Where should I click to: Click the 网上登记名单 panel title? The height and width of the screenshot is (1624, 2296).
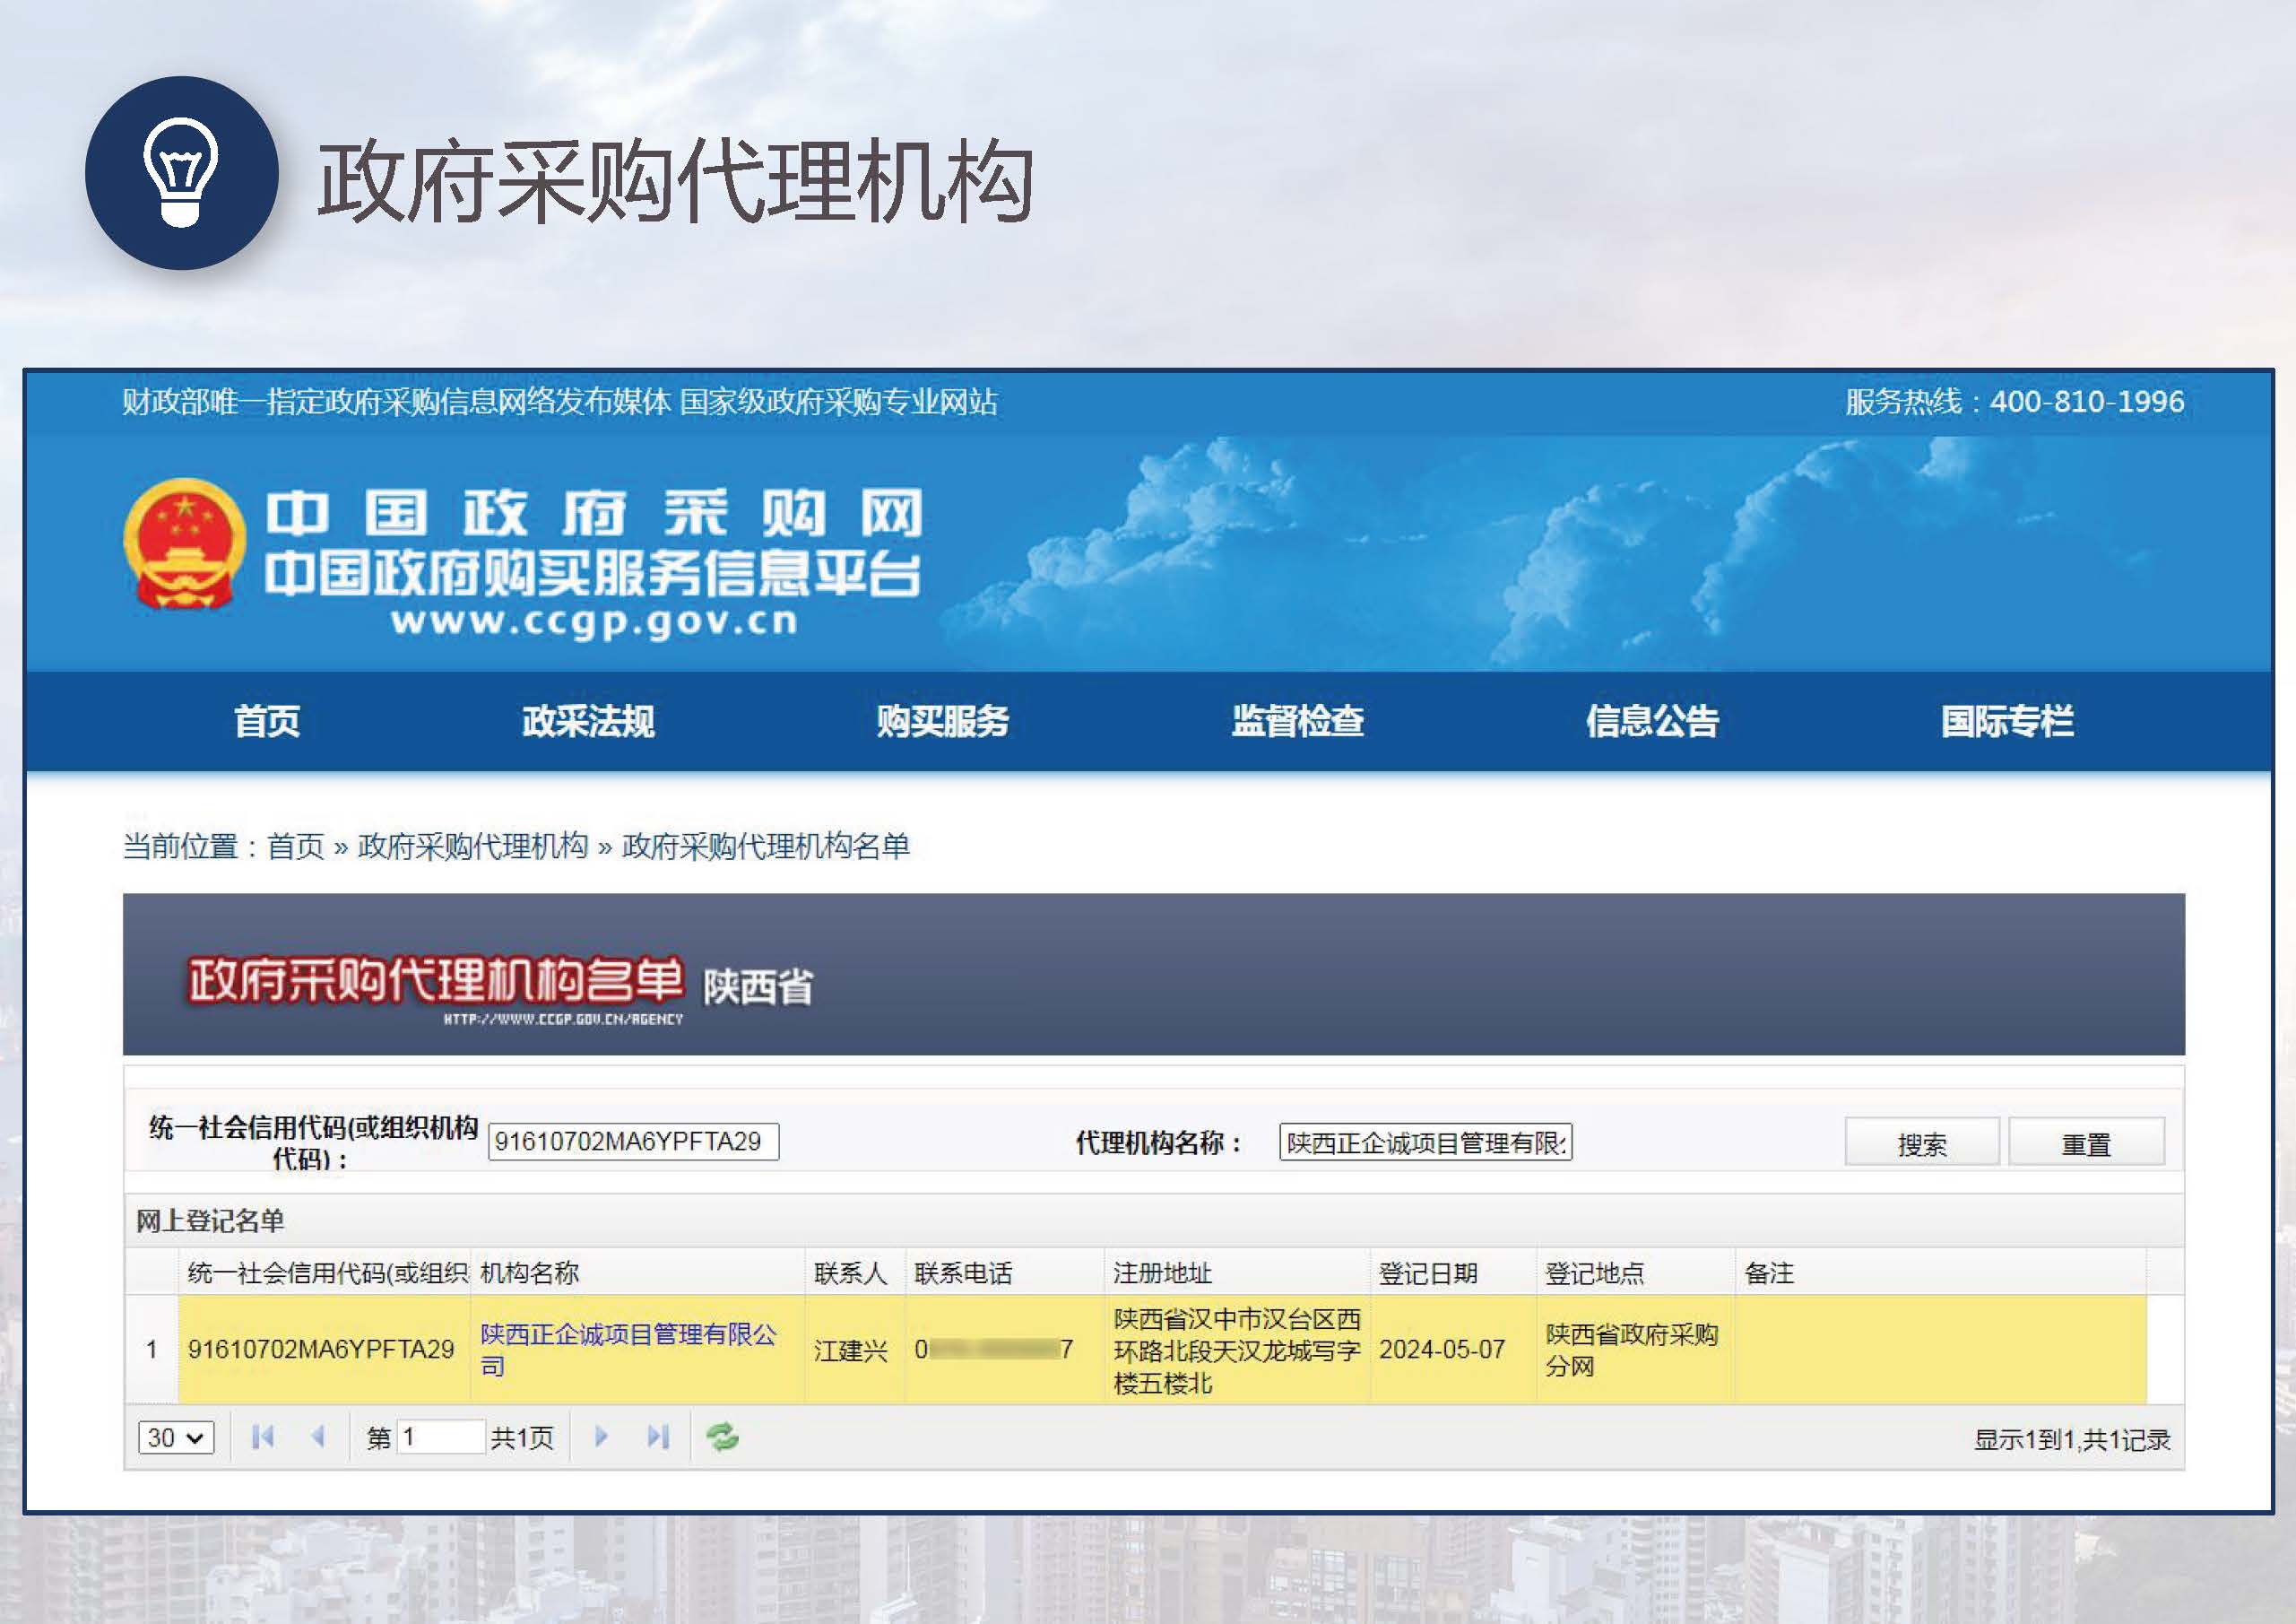tap(210, 1220)
